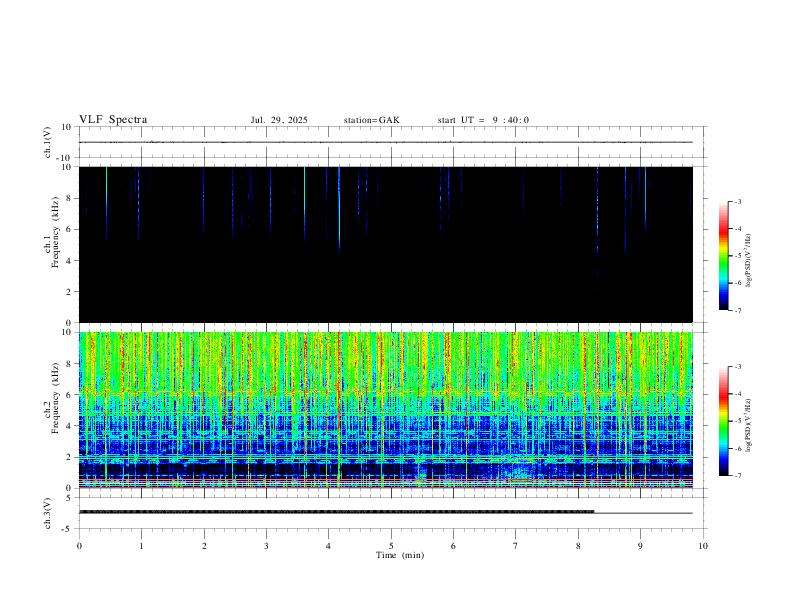This screenshot has width=792, height=612.
Task: Click the 'station=GAK' label
Action: coord(371,120)
